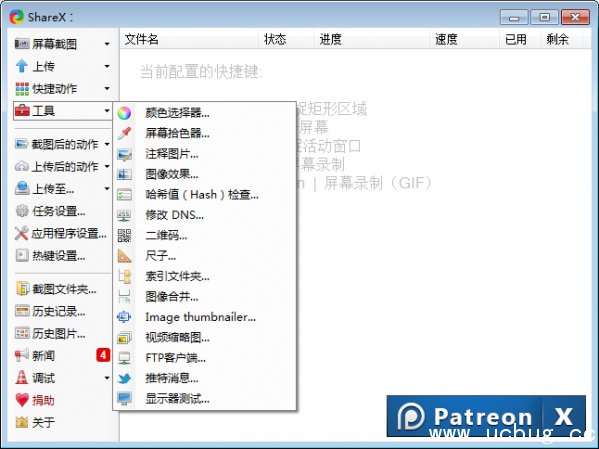Viewport: 599px width, 449px height.
Task: Click the 尺子 ruler icon
Action: coord(124,256)
